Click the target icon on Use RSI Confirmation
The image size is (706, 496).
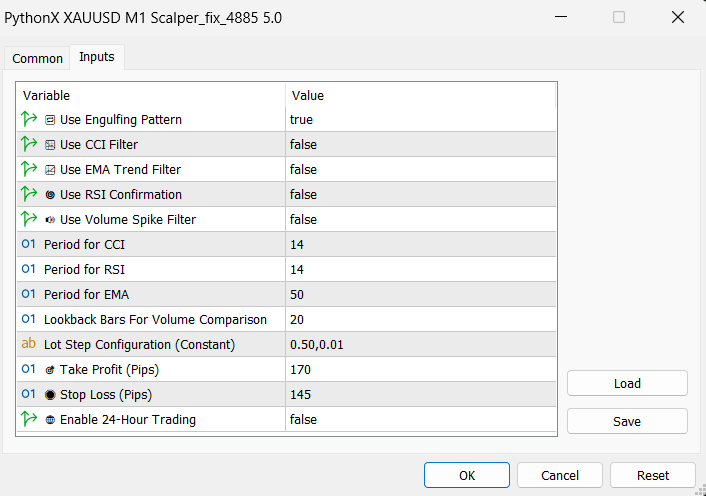(x=50, y=195)
